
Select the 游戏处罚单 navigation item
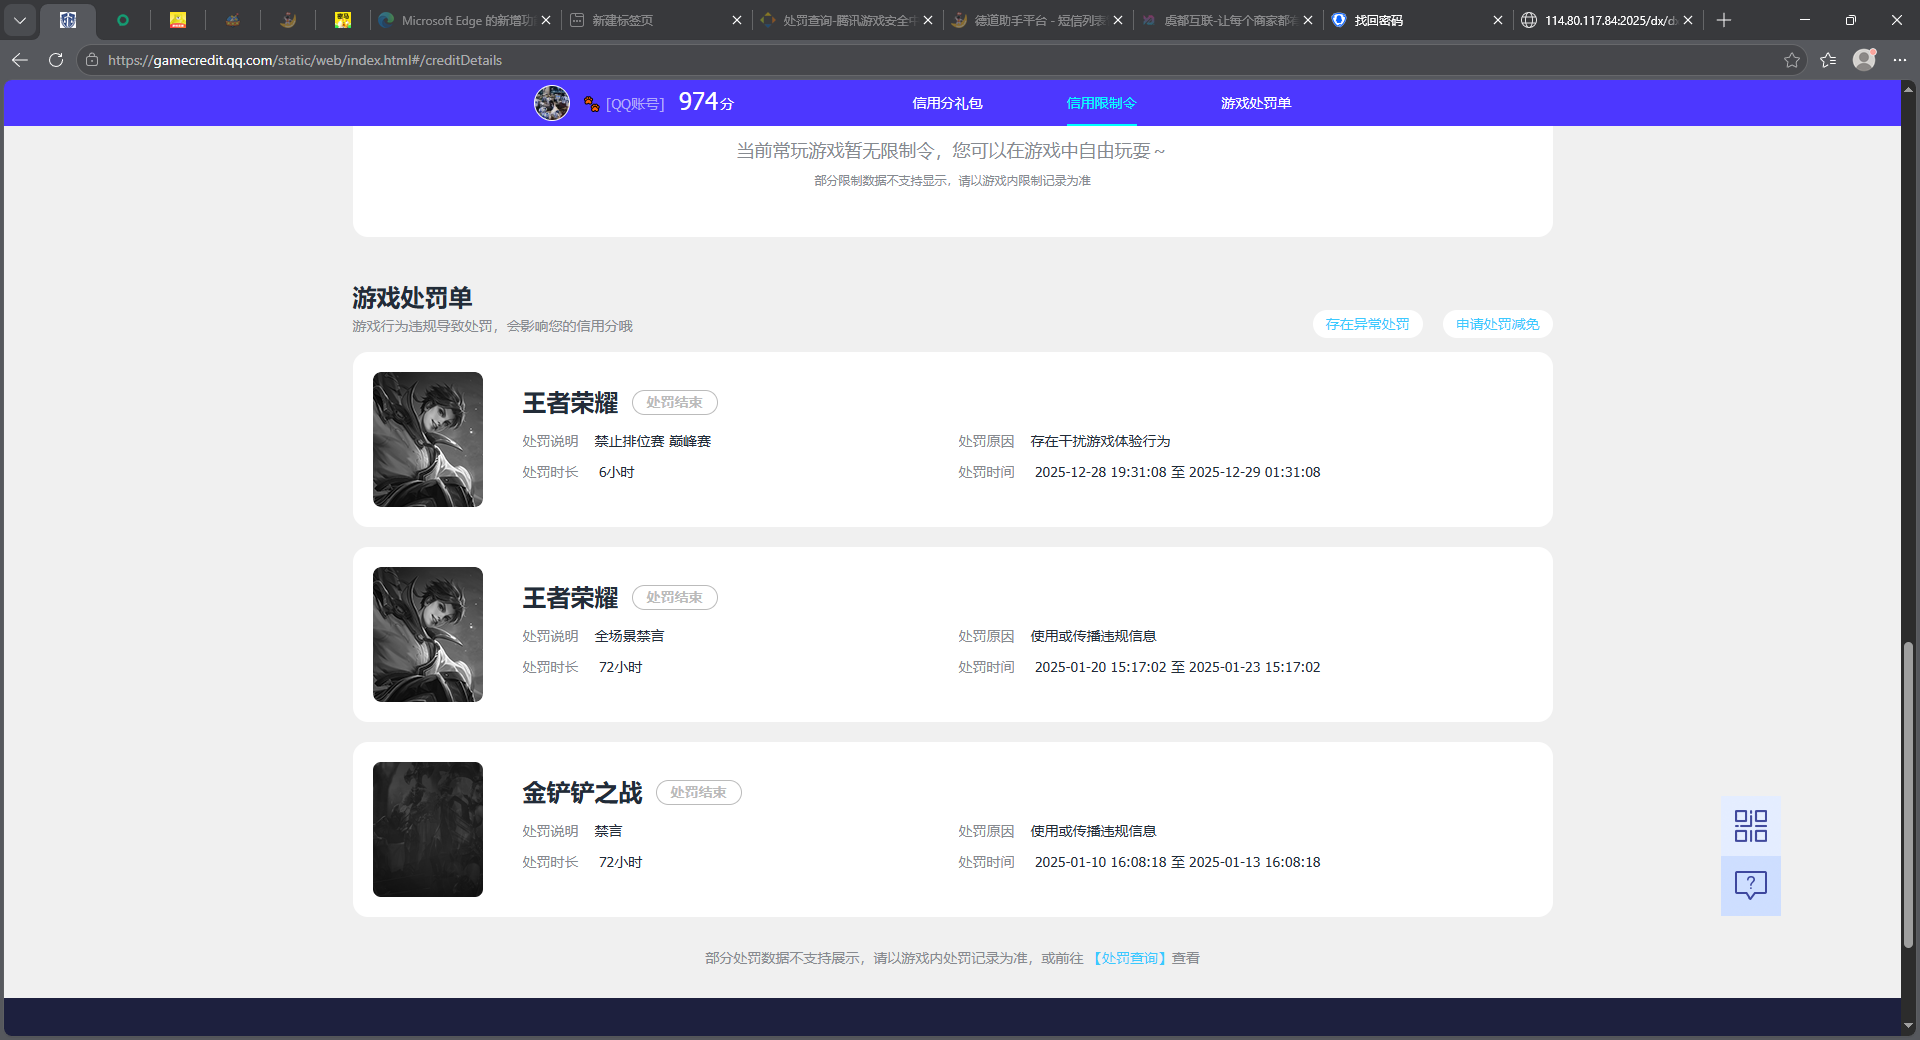[1255, 103]
